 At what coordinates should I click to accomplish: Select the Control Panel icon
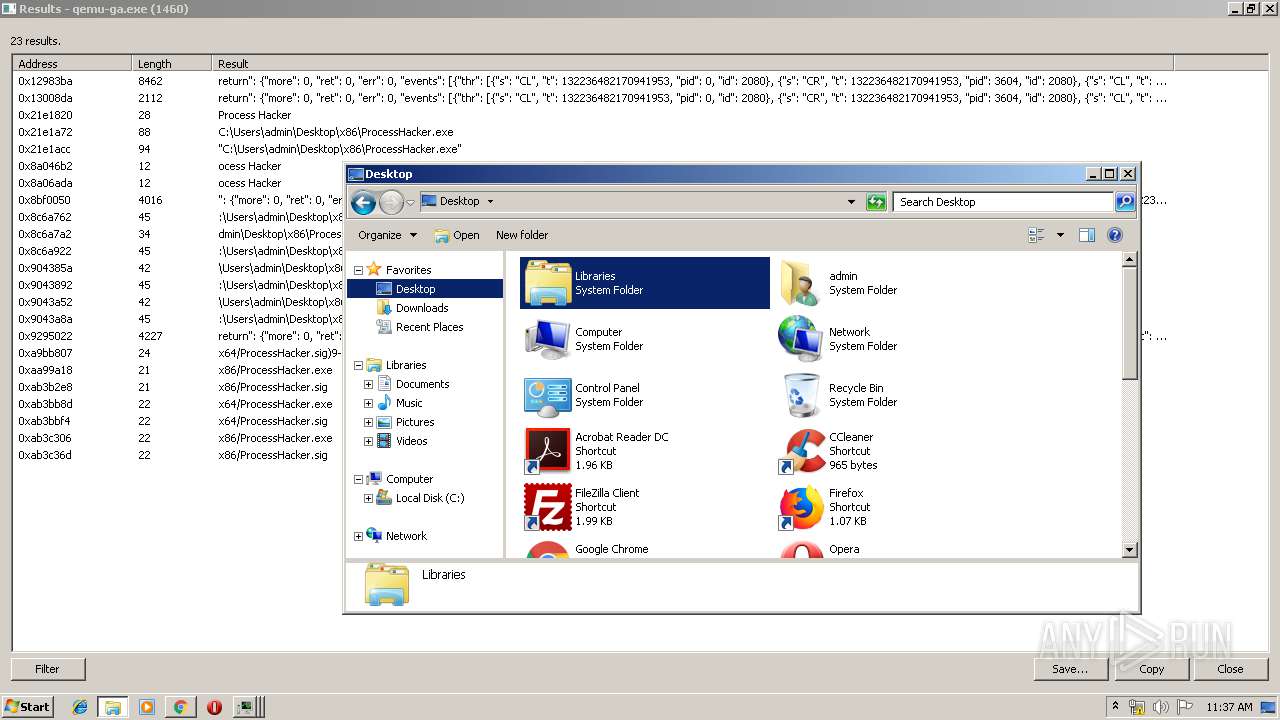click(547, 395)
